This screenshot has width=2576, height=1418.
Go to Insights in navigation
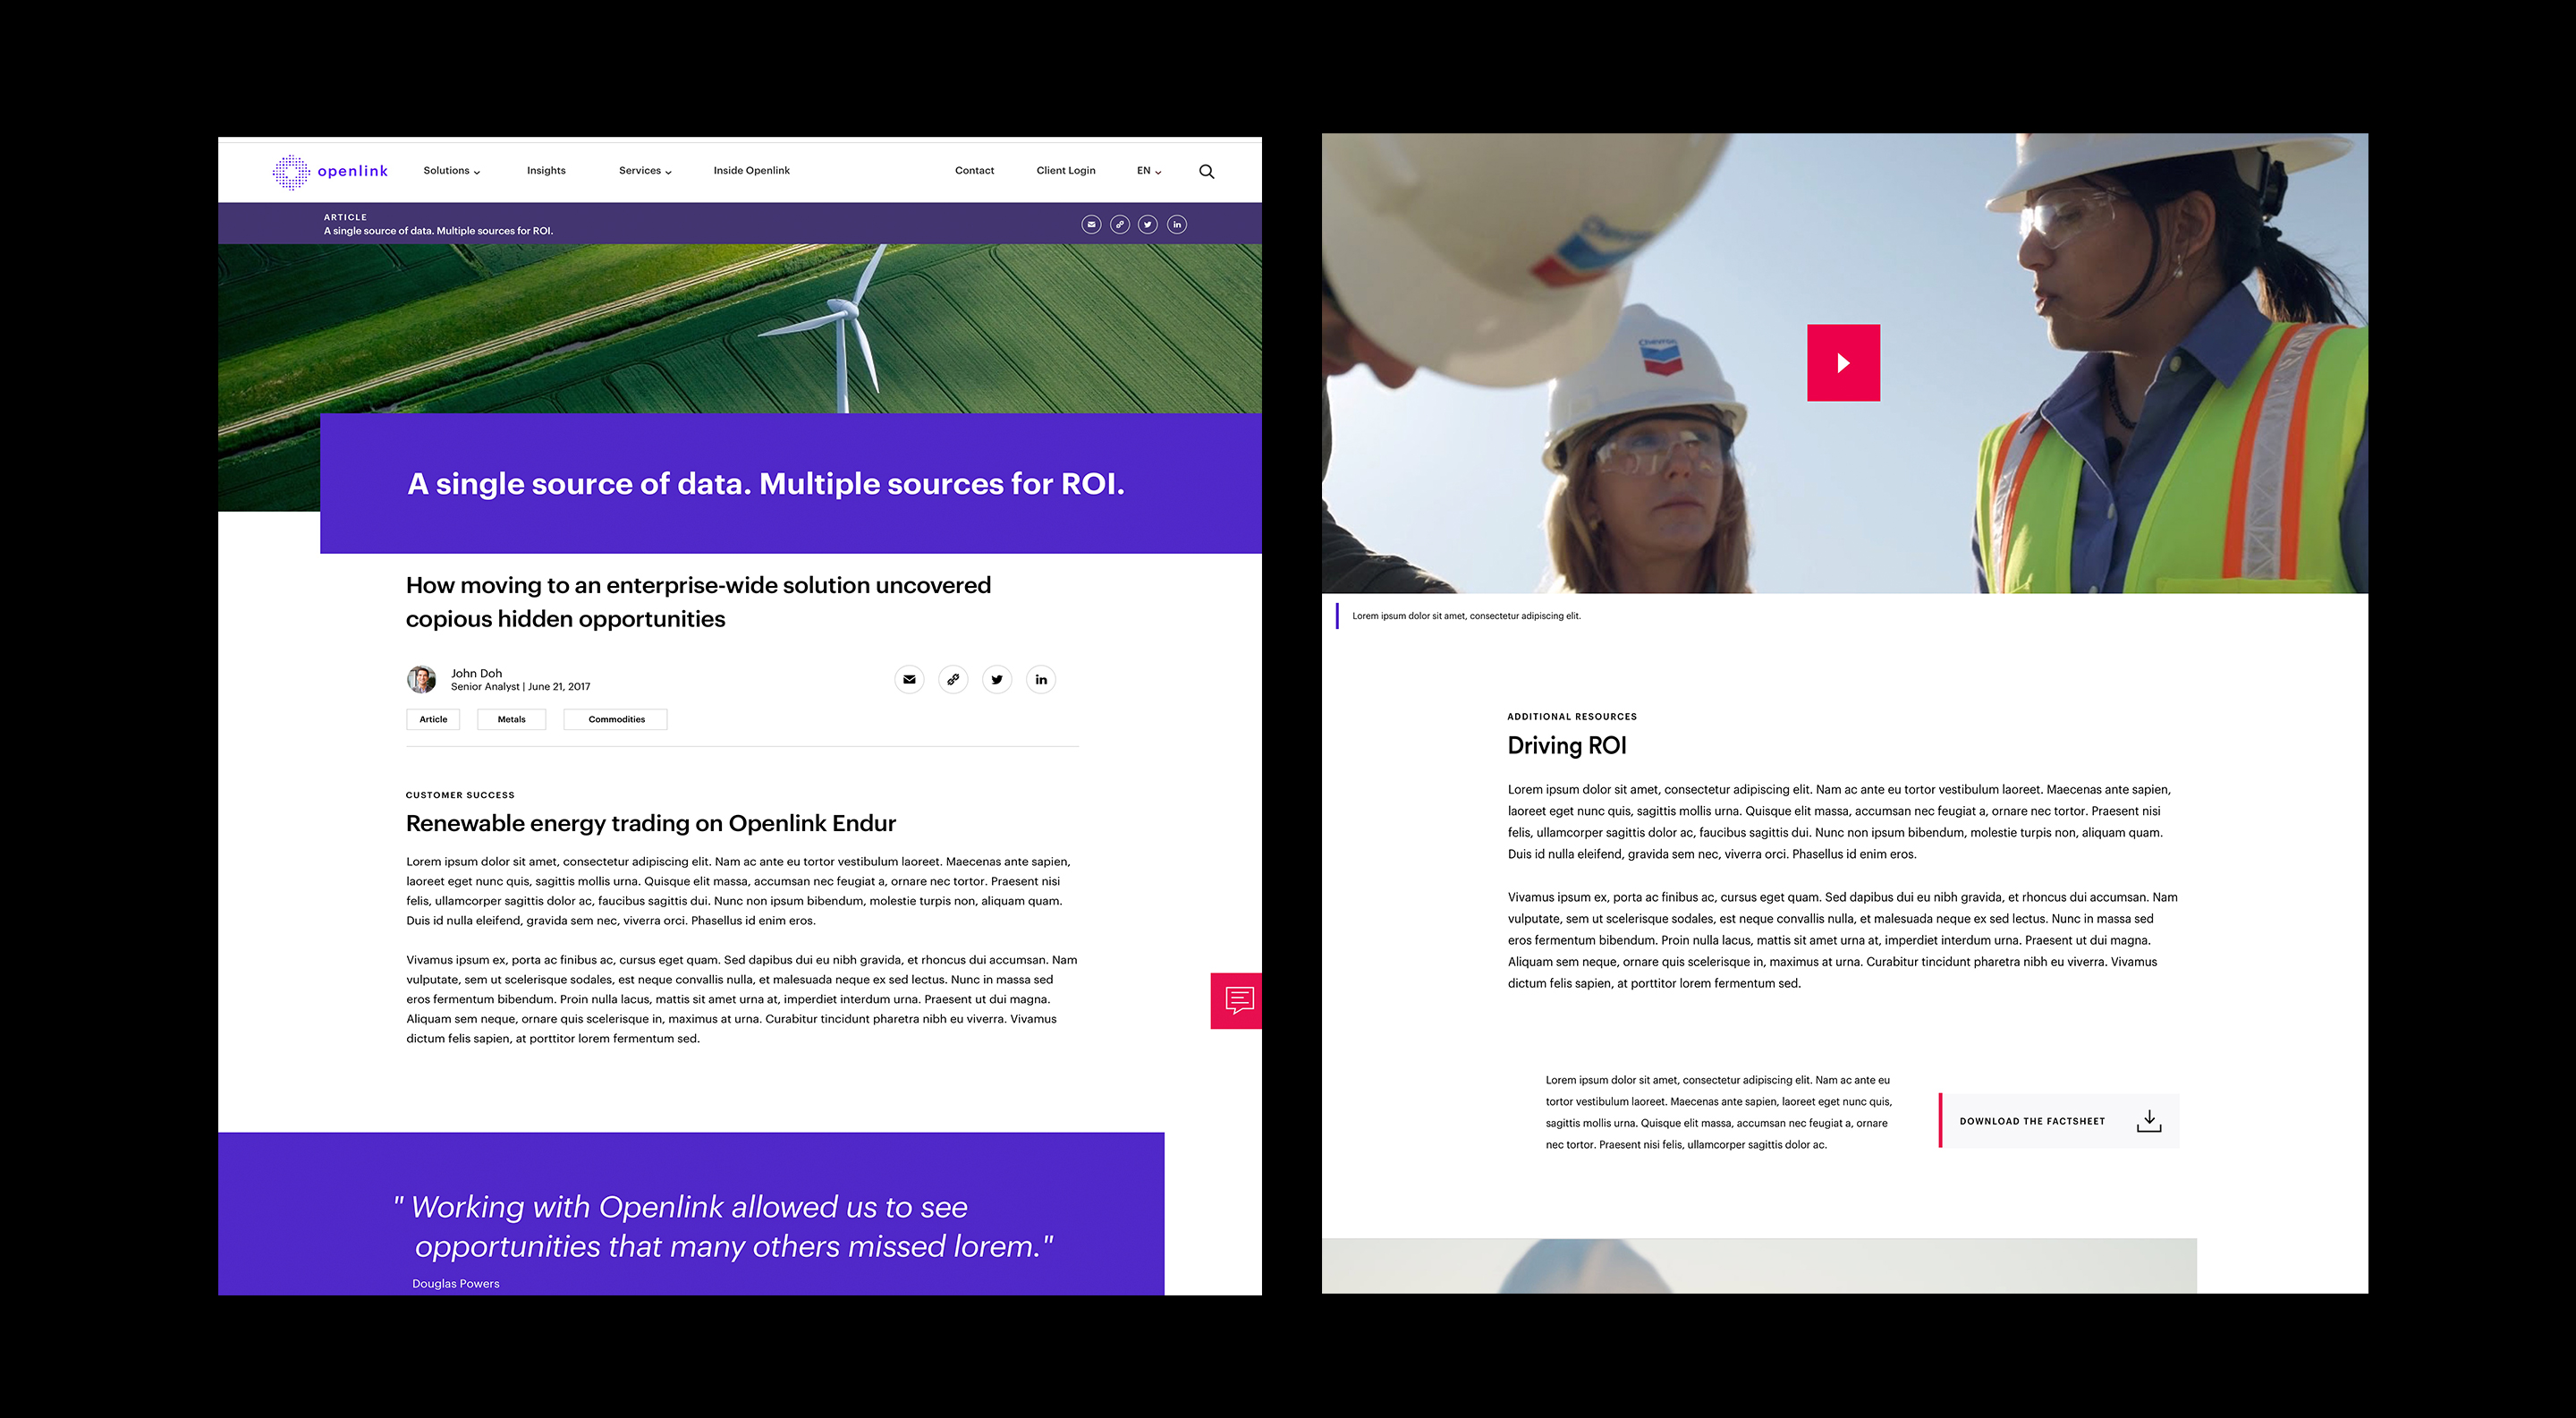[546, 171]
